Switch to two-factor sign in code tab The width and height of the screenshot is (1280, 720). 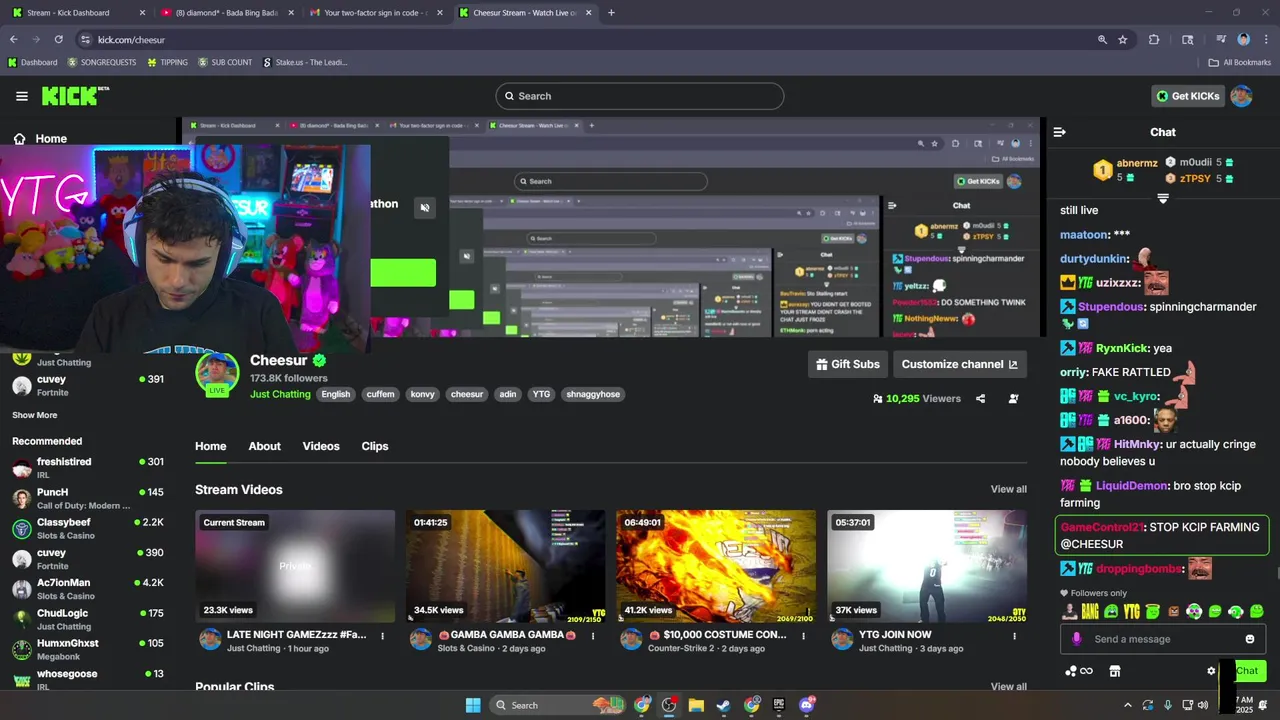374,13
